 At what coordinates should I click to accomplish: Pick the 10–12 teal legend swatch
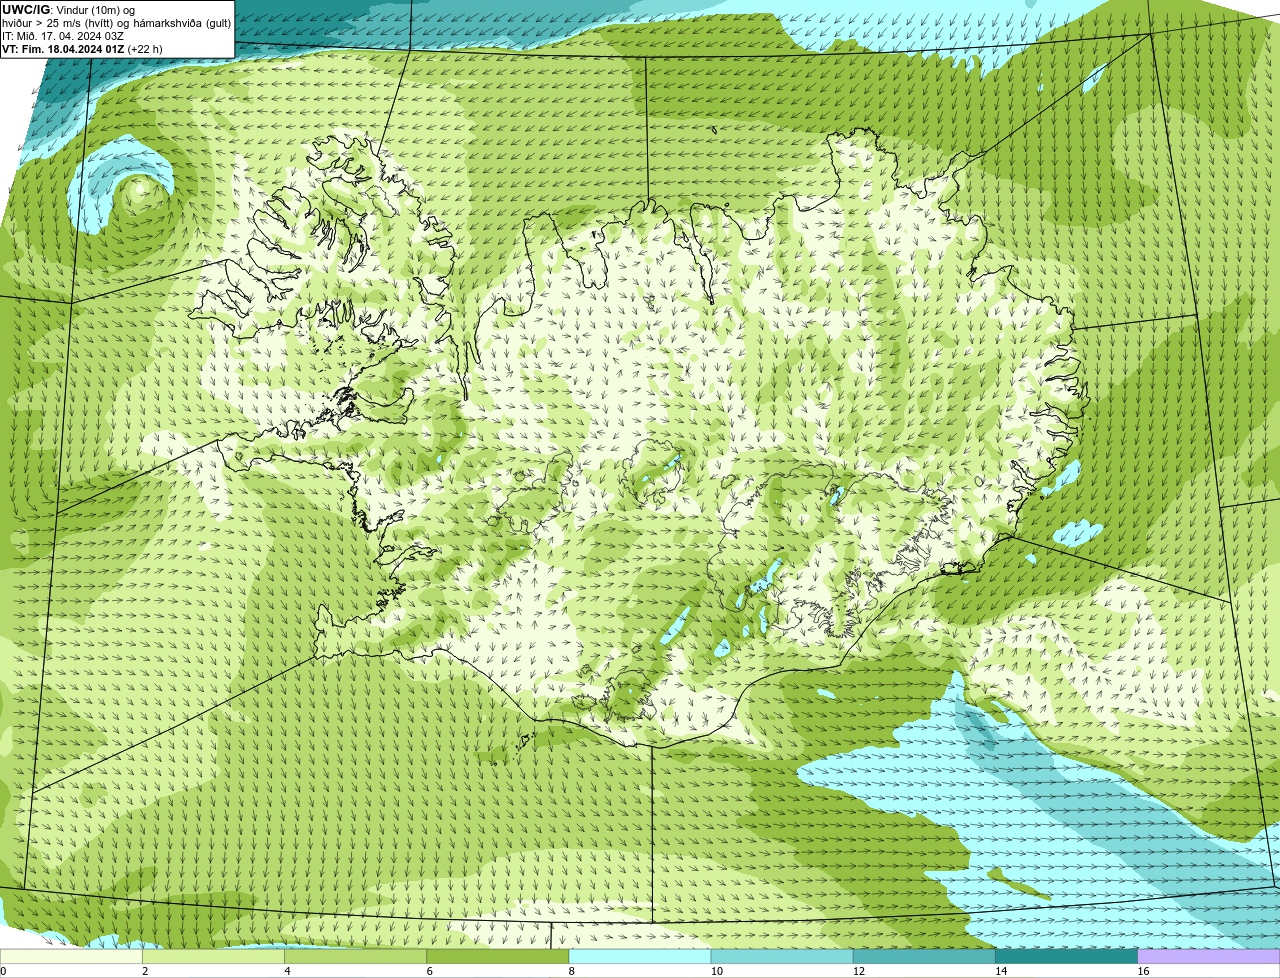point(782,956)
